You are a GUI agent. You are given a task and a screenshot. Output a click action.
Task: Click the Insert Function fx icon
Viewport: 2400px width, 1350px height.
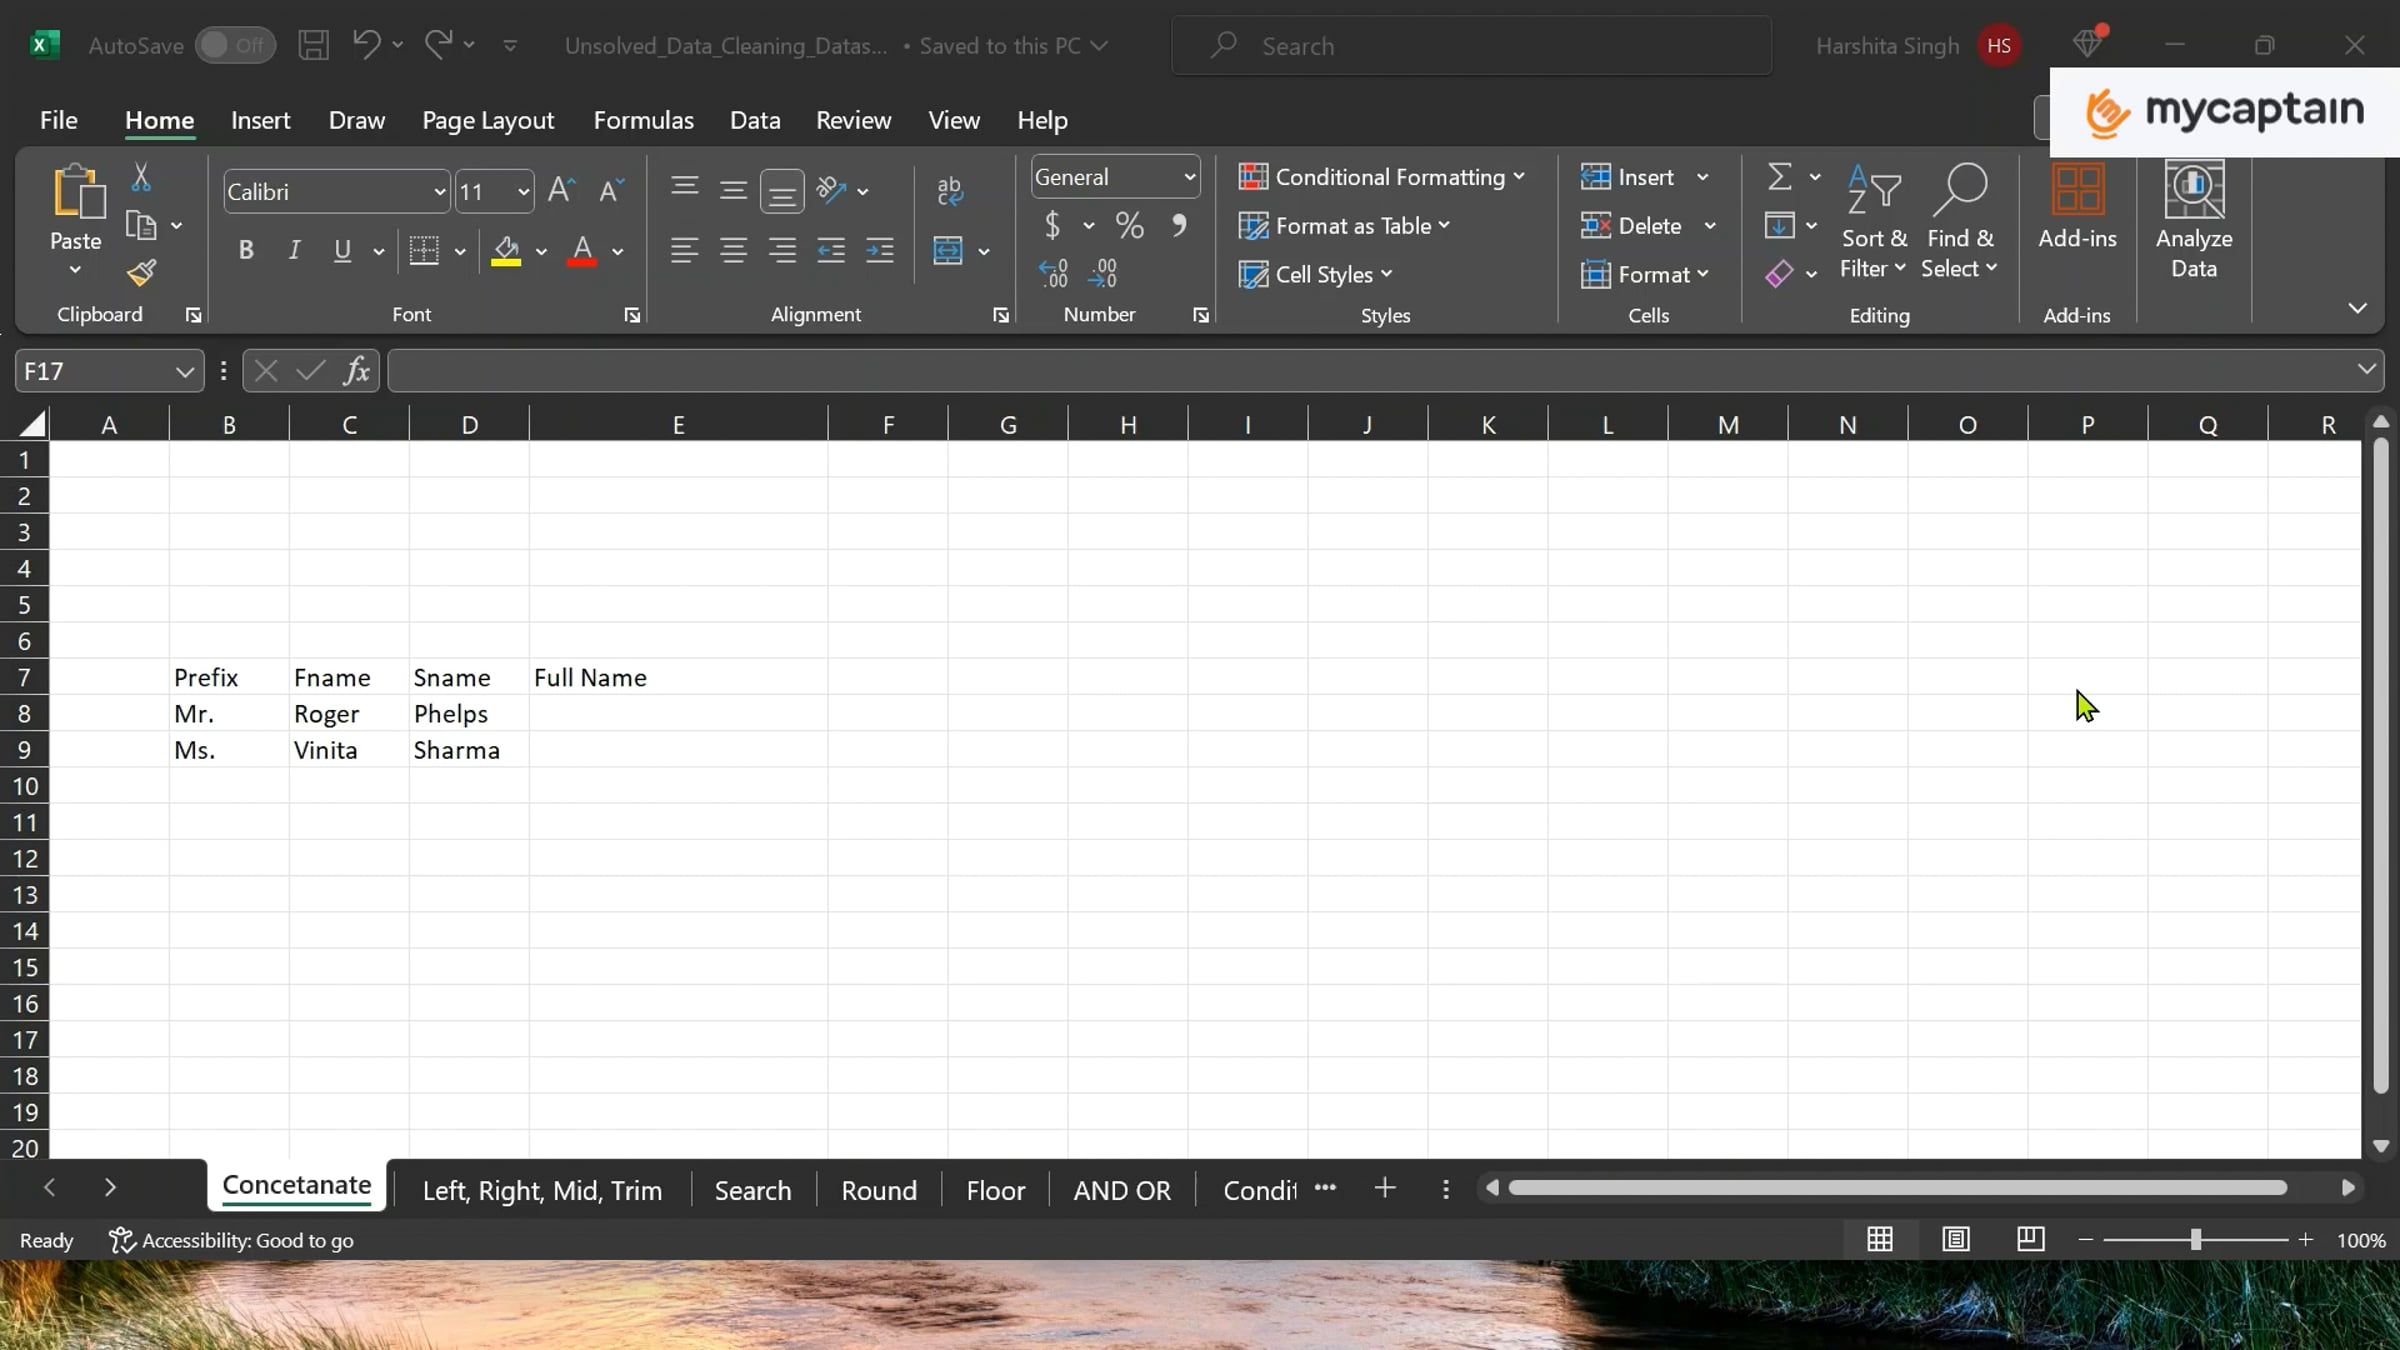356,371
